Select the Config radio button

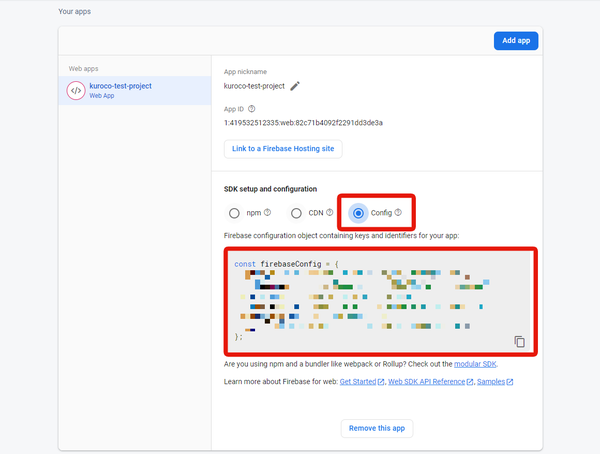(x=358, y=213)
